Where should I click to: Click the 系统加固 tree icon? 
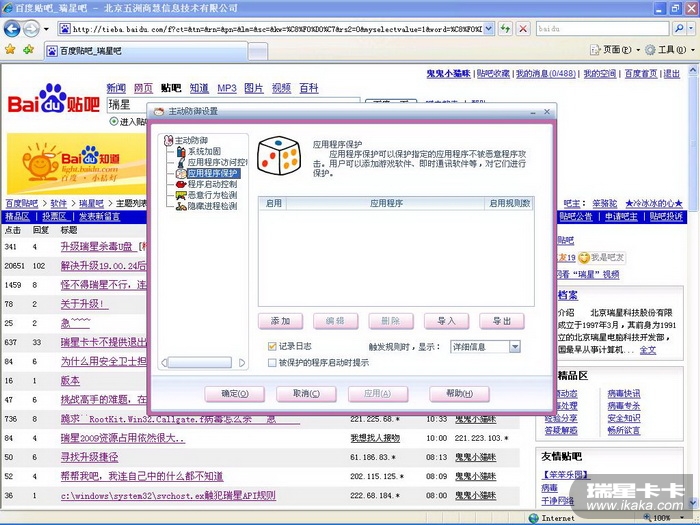coord(181,151)
